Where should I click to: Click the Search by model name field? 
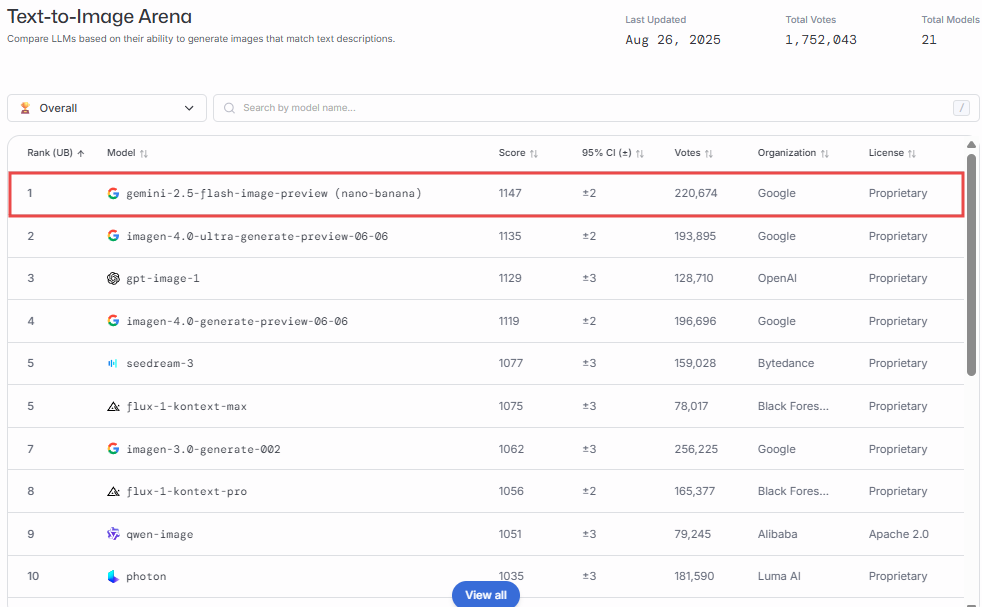pyautogui.click(x=596, y=108)
